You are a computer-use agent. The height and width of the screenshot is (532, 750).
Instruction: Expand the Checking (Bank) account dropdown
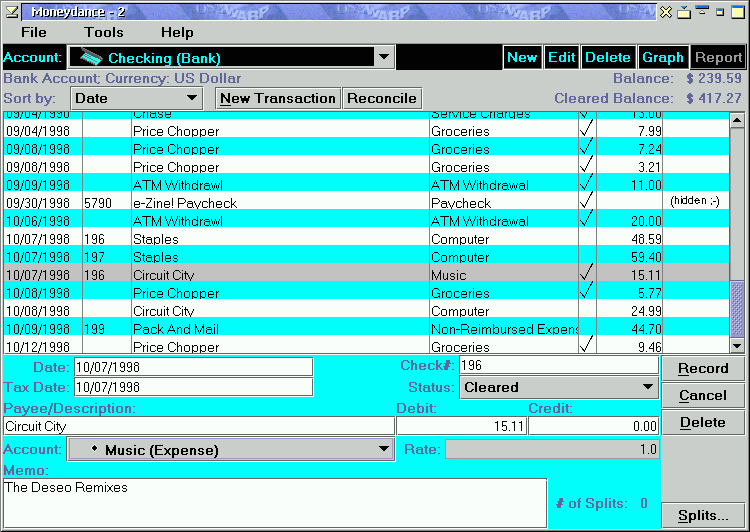tap(384, 57)
